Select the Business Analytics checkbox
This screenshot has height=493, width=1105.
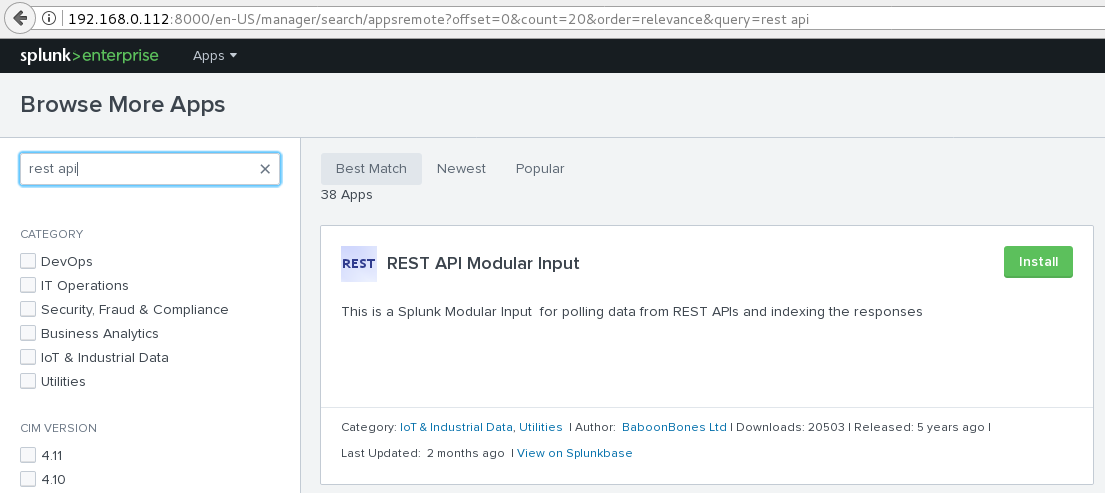coord(28,333)
